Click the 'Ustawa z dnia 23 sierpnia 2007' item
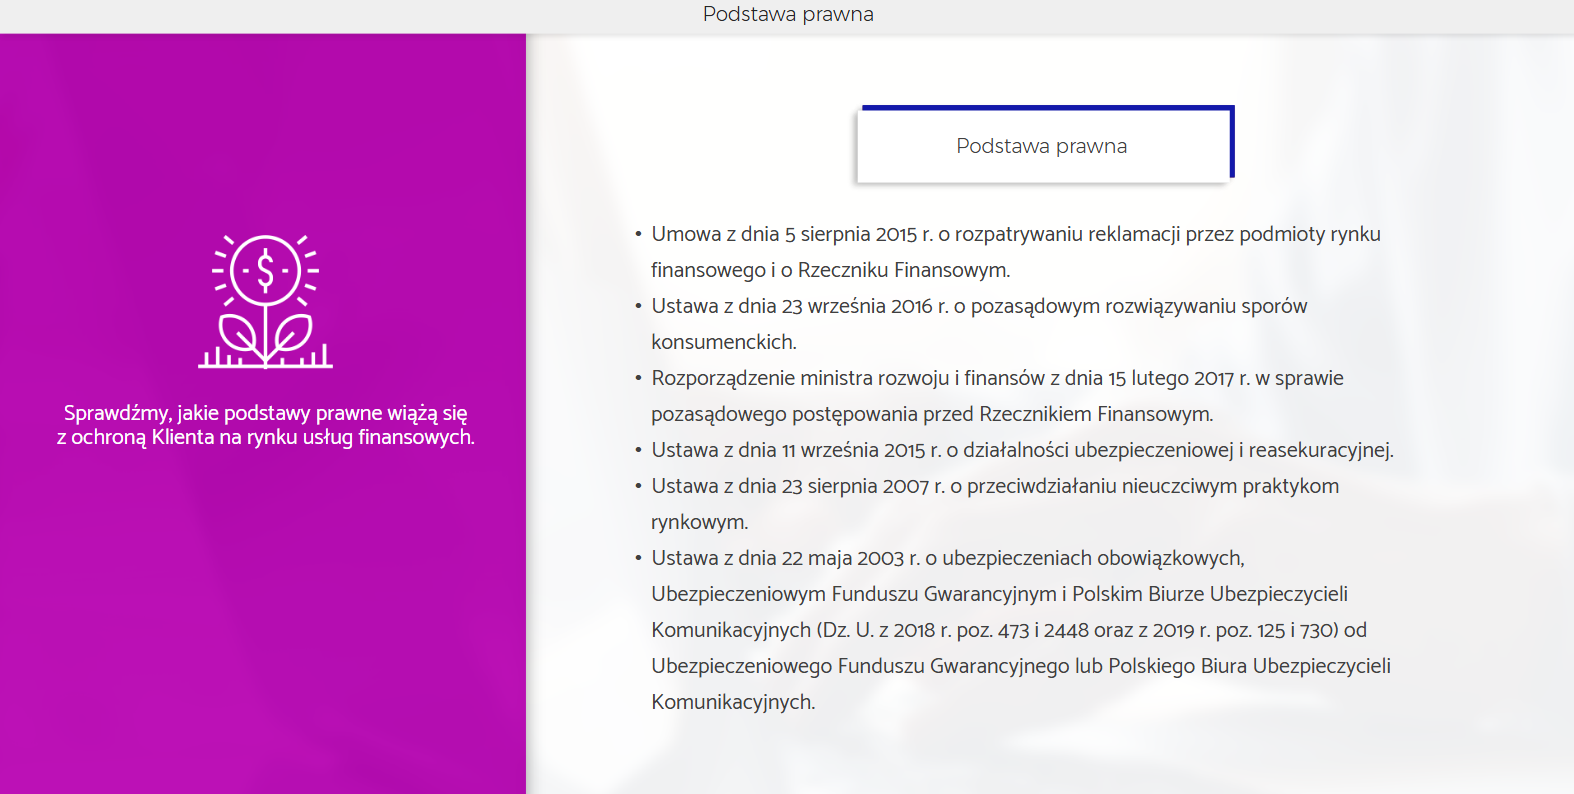This screenshot has height=794, width=1574. (995, 486)
